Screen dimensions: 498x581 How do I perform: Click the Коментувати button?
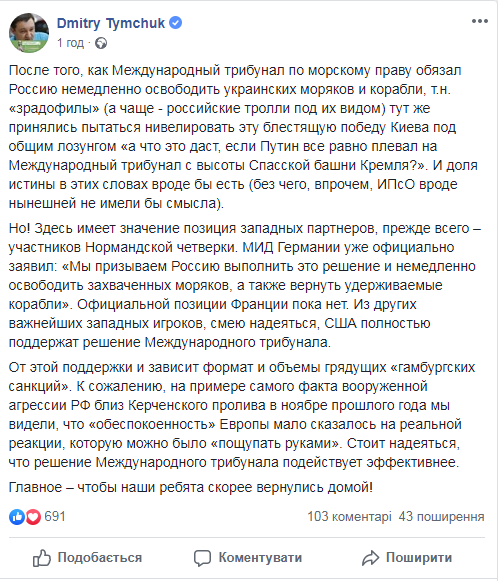point(248,558)
